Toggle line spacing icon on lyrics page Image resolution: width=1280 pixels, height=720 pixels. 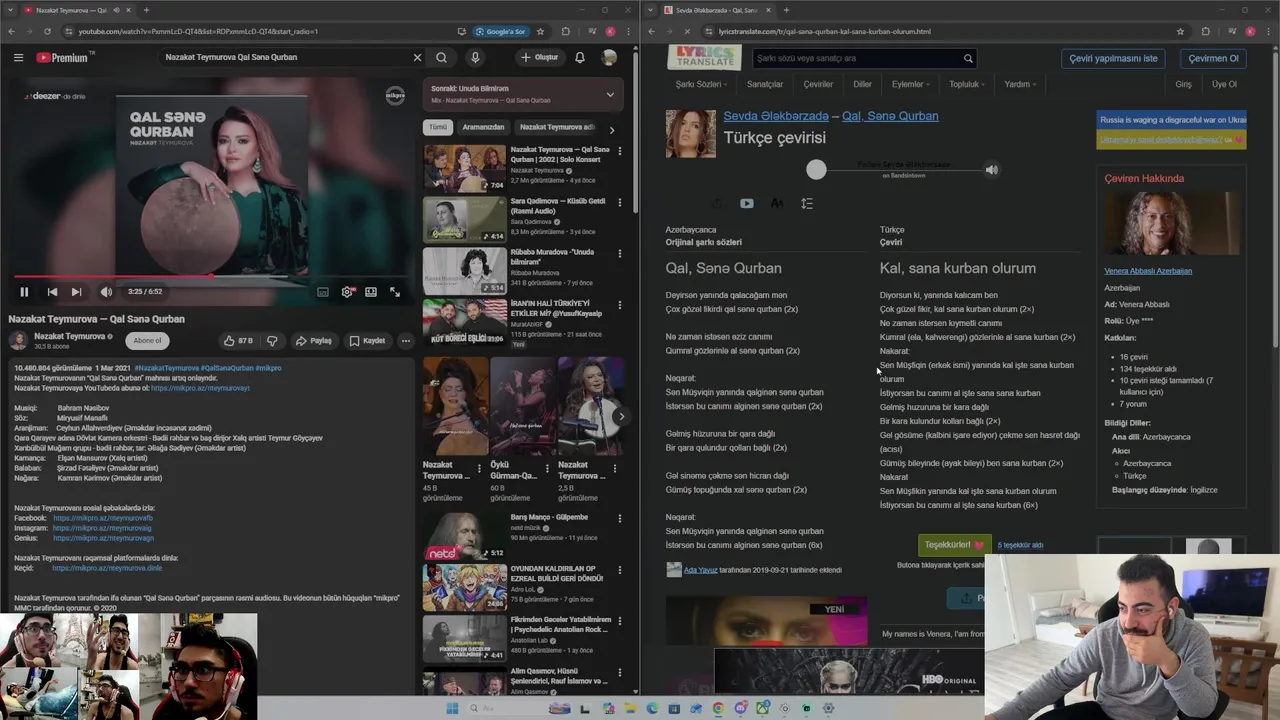[x=807, y=203]
